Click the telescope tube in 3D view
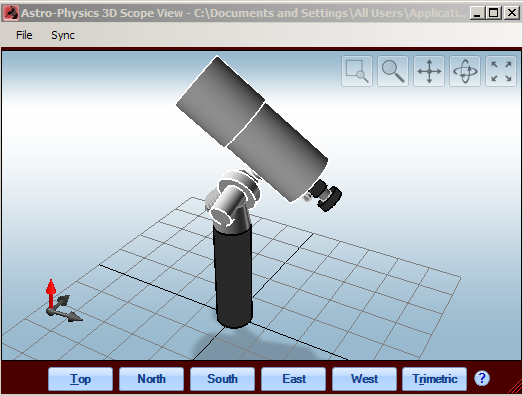Screen dimensions: 523x396 (x=252, y=128)
